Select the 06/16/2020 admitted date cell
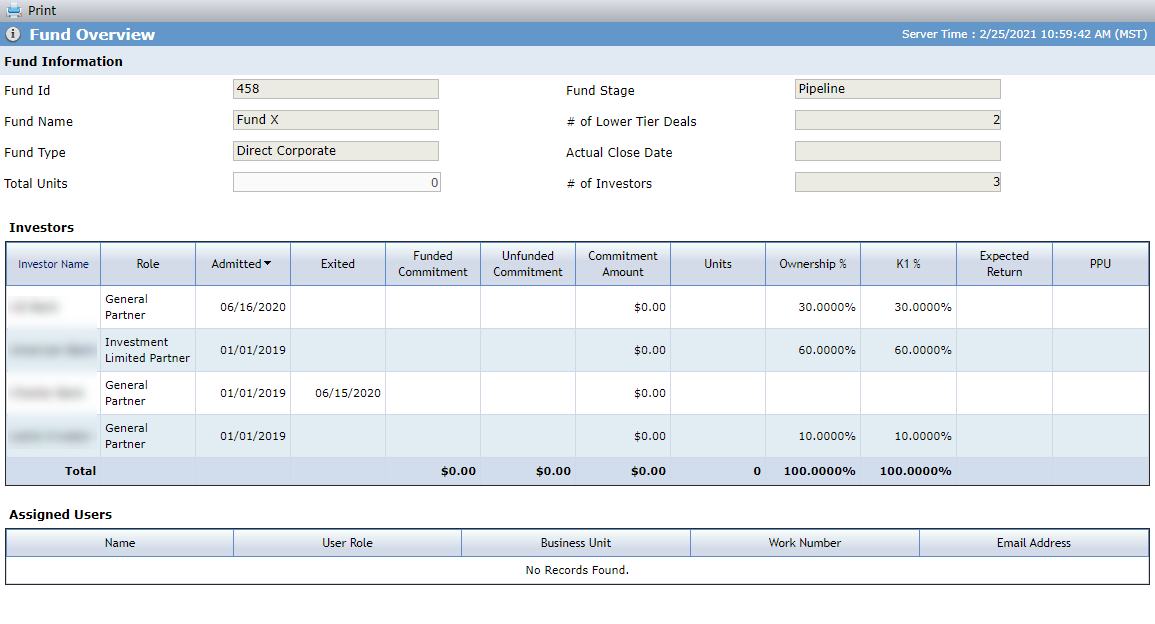This screenshot has height=624, width=1155. click(243, 307)
